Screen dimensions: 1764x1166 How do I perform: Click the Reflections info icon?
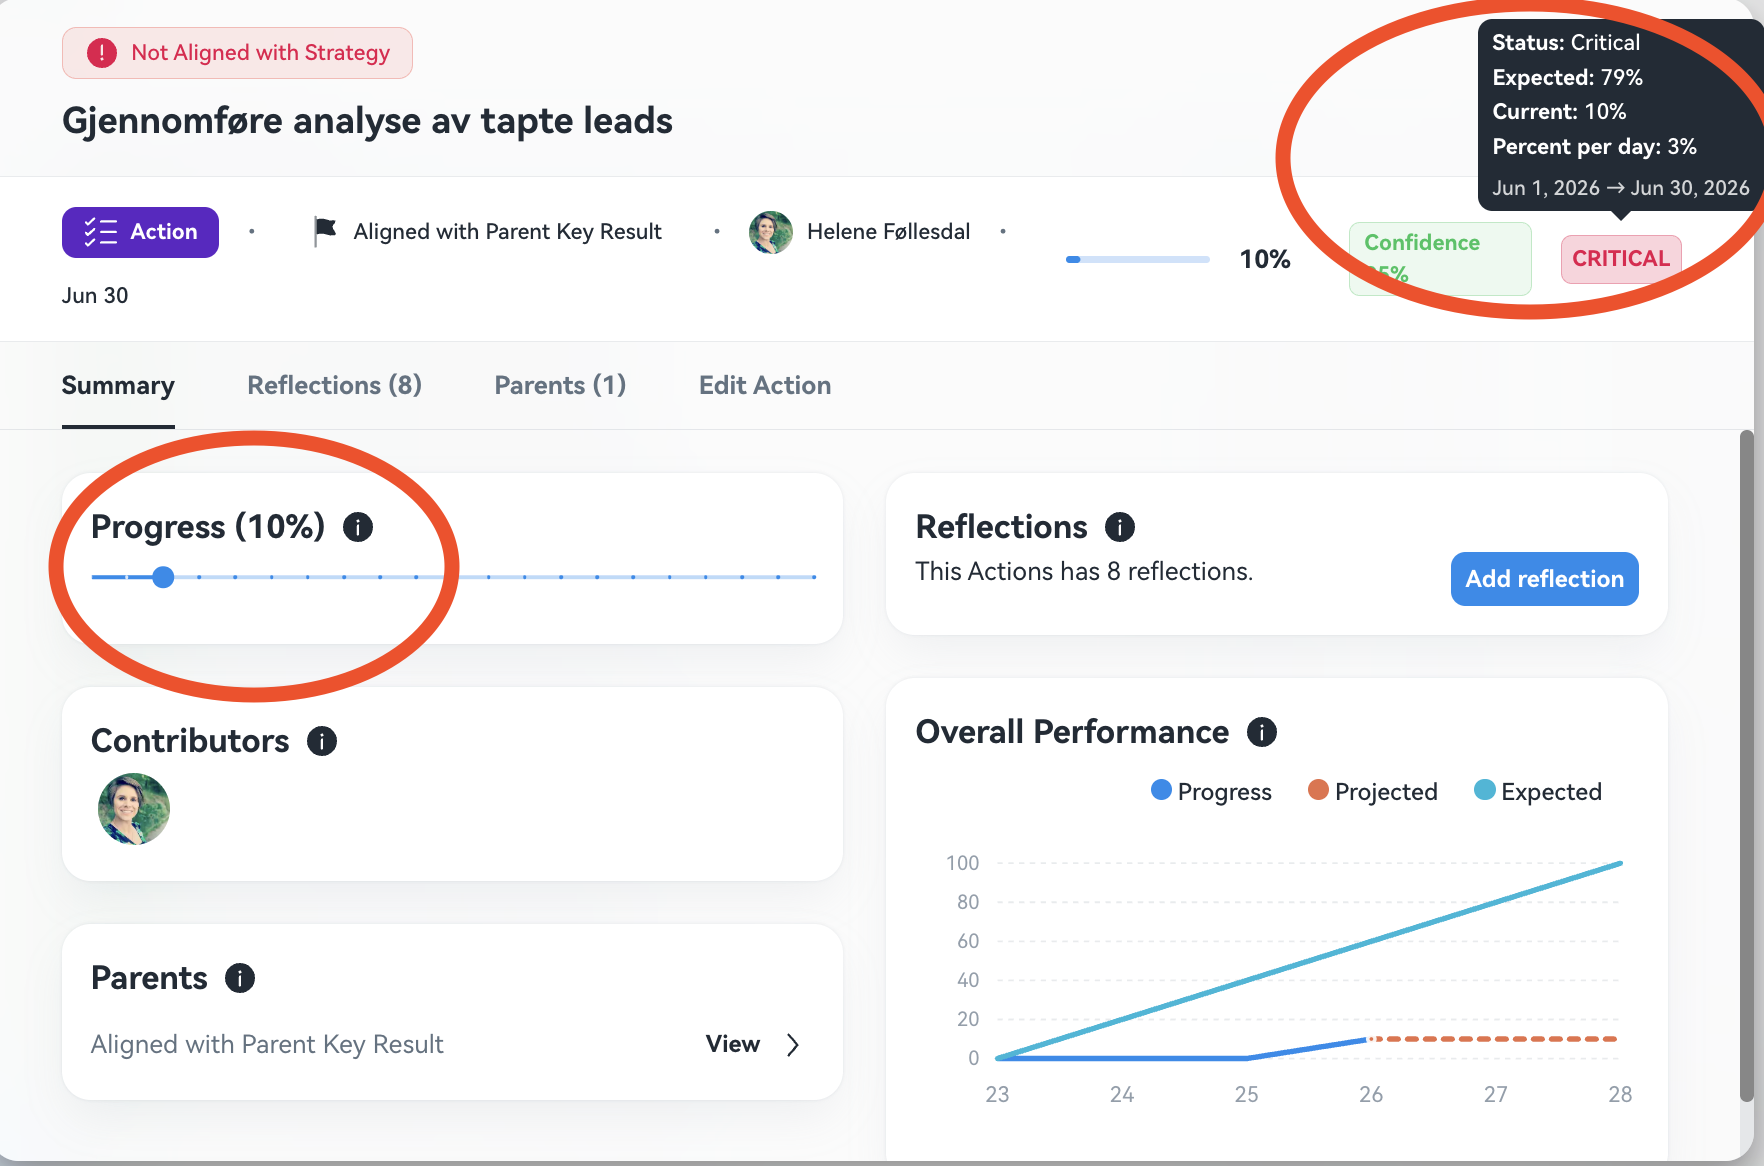(x=1120, y=527)
